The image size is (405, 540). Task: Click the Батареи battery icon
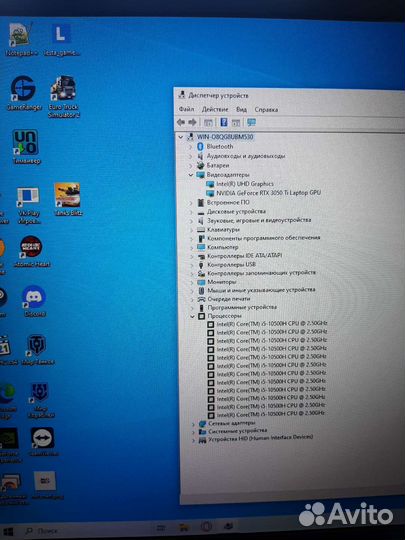click(x=200, y=165)
